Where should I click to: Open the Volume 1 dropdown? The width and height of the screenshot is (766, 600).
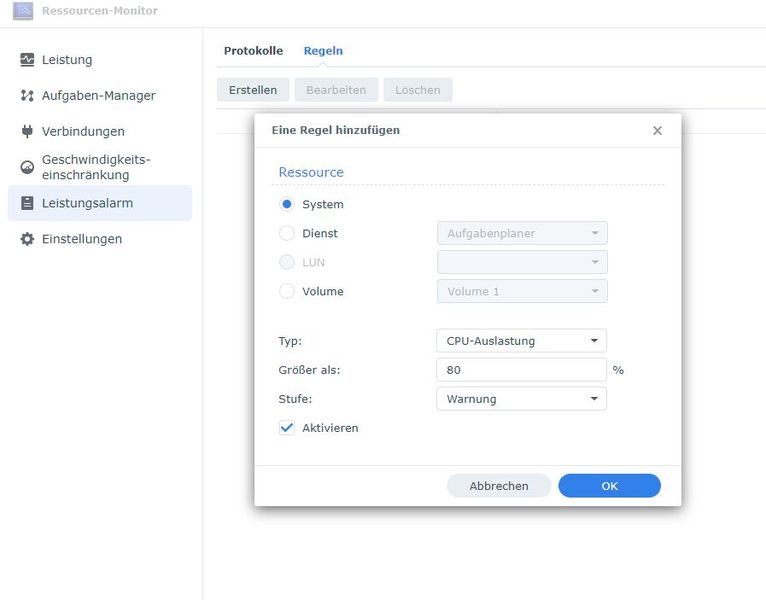tap(522, 291)
